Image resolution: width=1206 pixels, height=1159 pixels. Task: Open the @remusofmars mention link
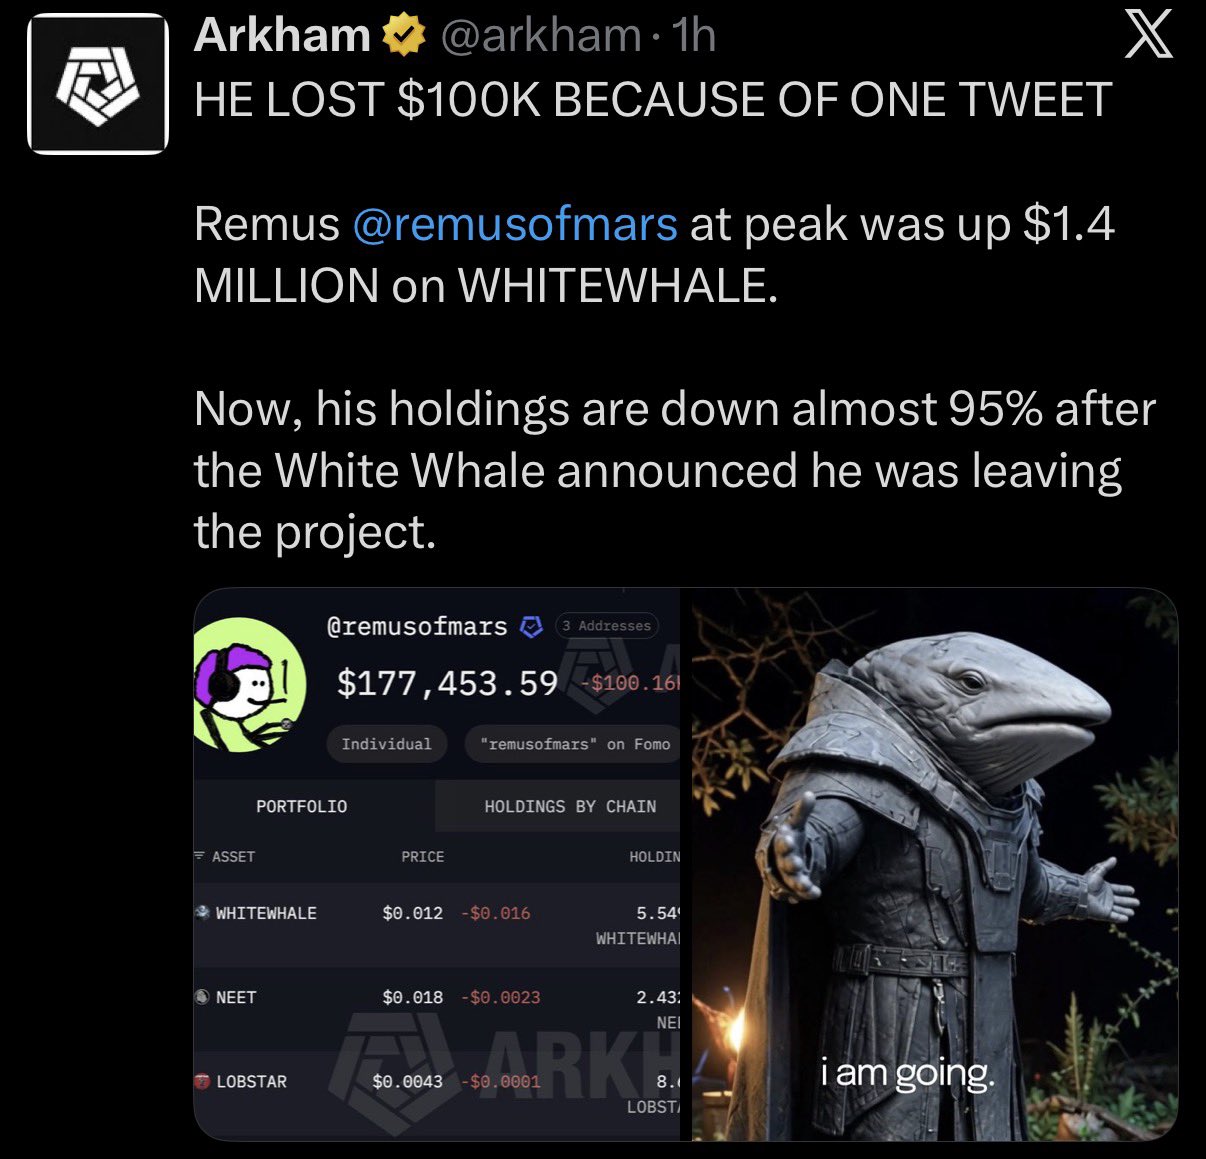515,224
